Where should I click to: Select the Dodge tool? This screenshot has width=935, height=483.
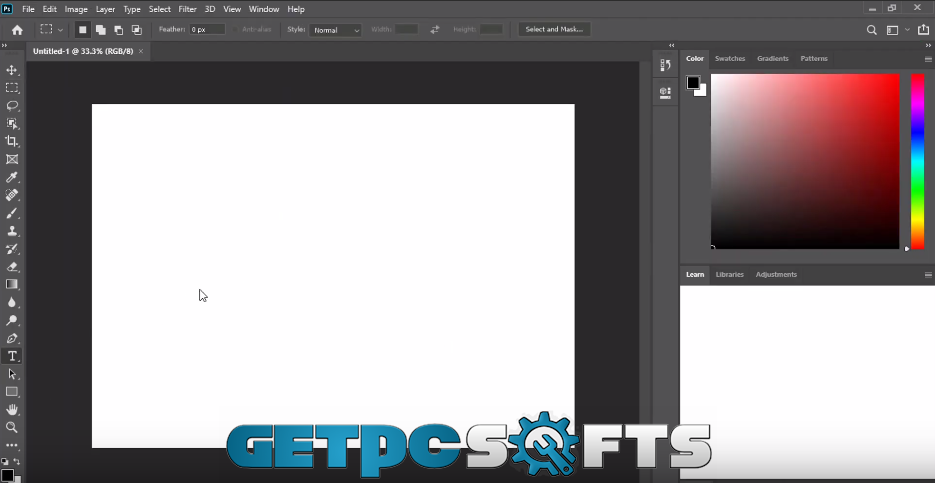click(11, 320)
